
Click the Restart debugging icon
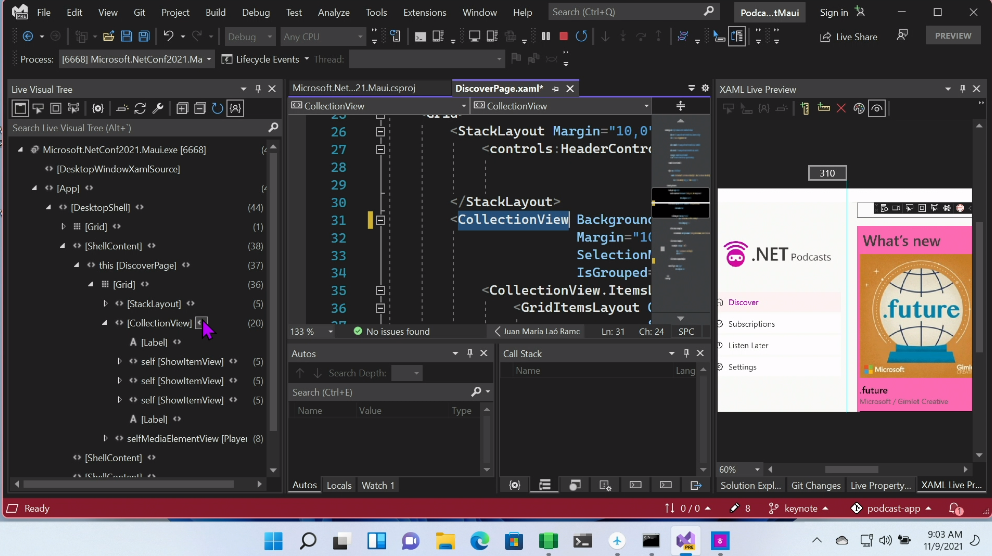(583, 37)
